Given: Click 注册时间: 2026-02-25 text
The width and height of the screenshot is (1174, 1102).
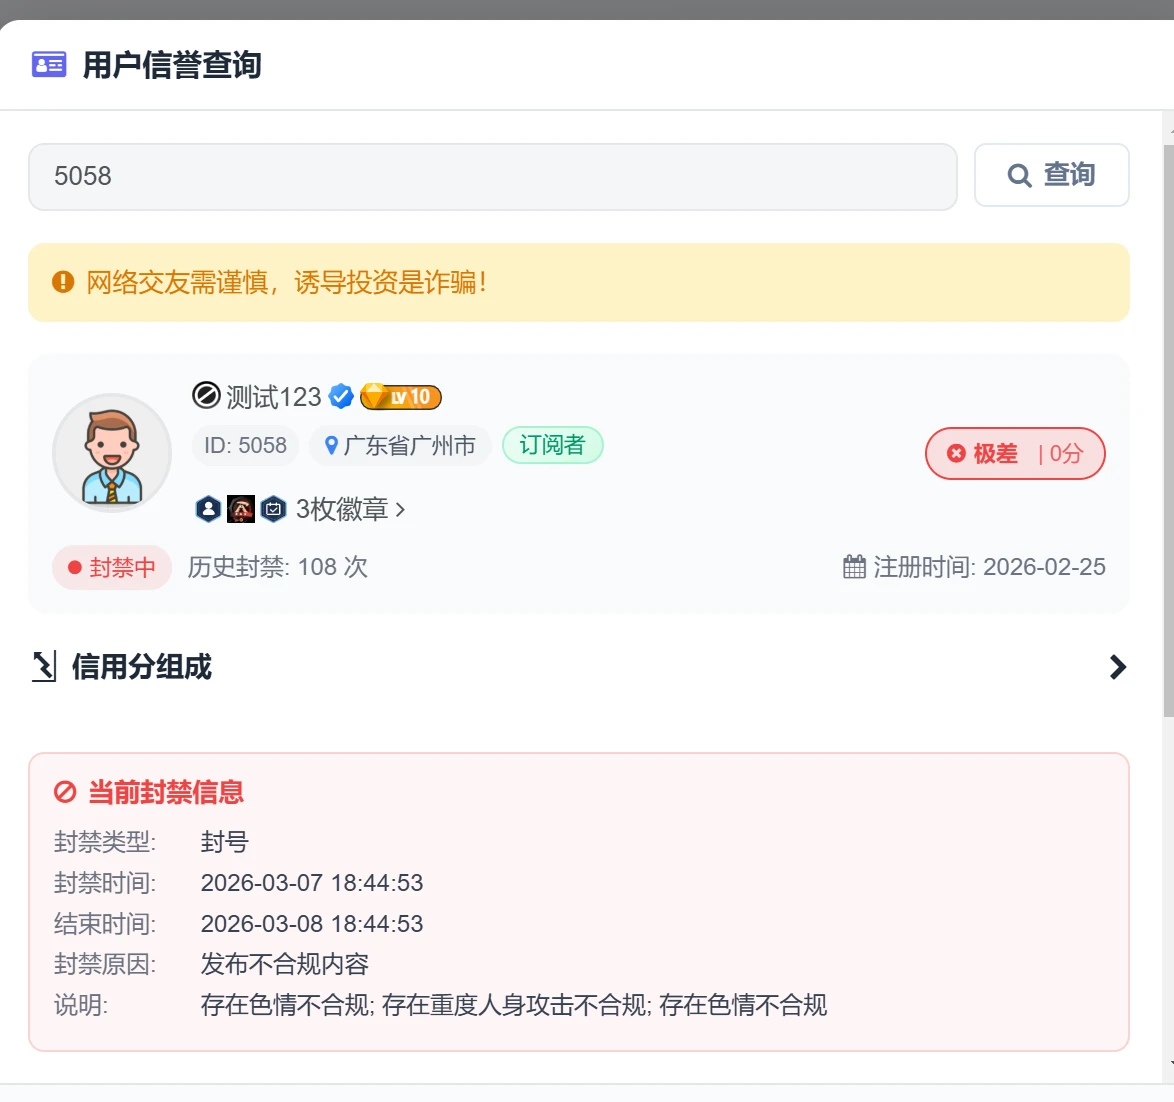Looking at the screenshot, I should (989, 567).
